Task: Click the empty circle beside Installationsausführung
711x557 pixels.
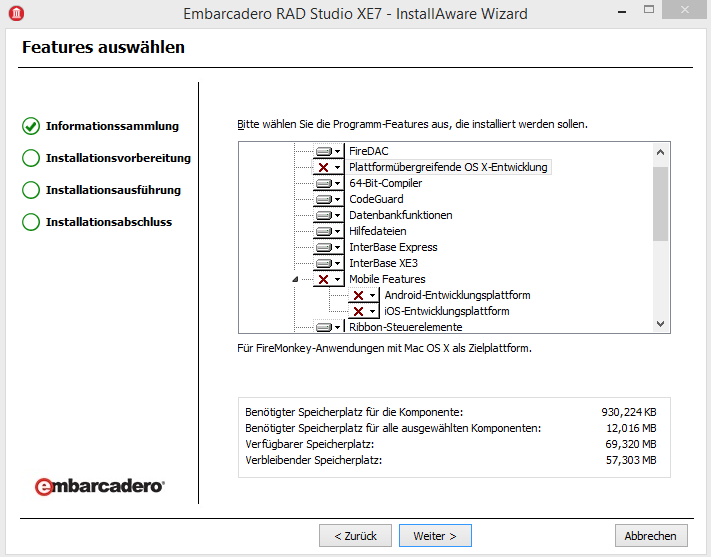Action: click(31, 190)
